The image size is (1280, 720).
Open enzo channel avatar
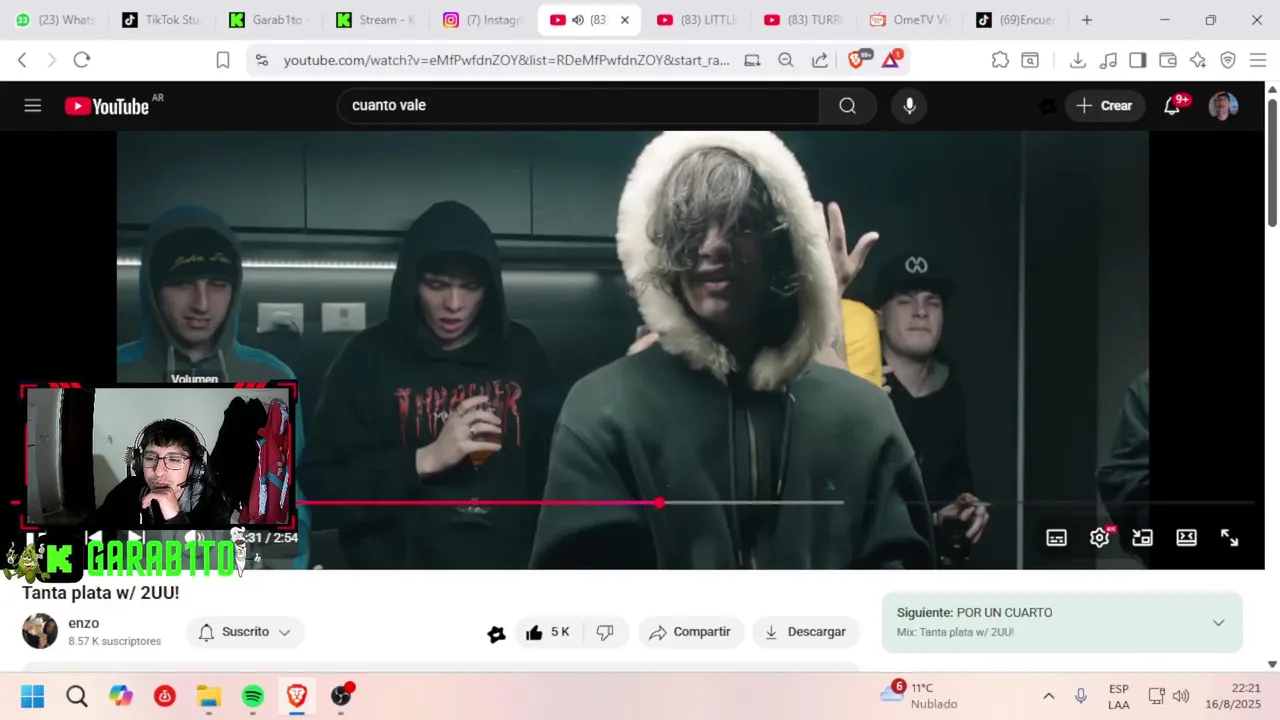[x=40, y=631]
